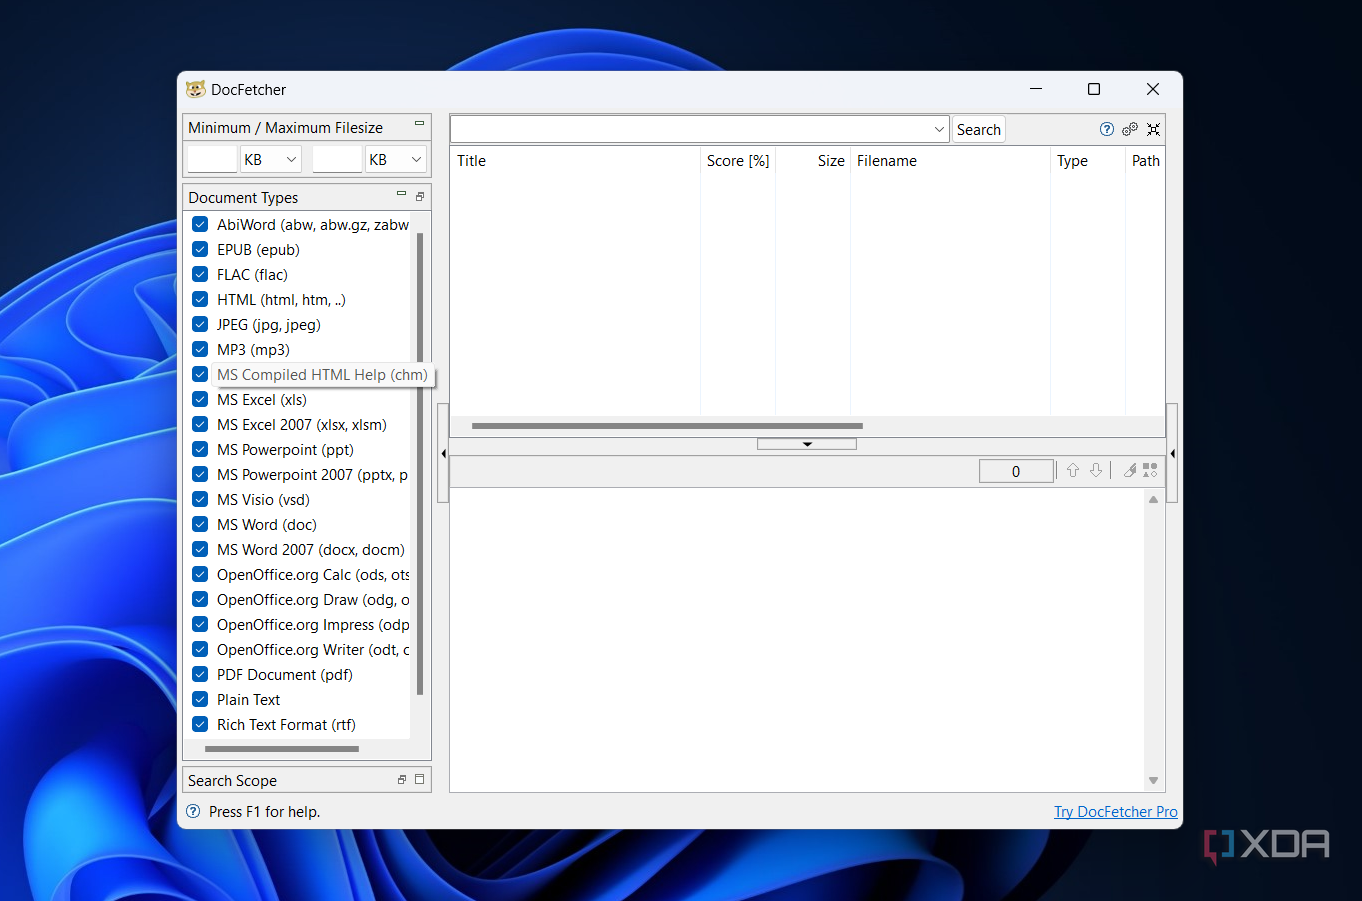Viewport: 1362px width, 901px height.
Task: Click the minimize-to-tray arrows icon
Action: click(1153, 129)
